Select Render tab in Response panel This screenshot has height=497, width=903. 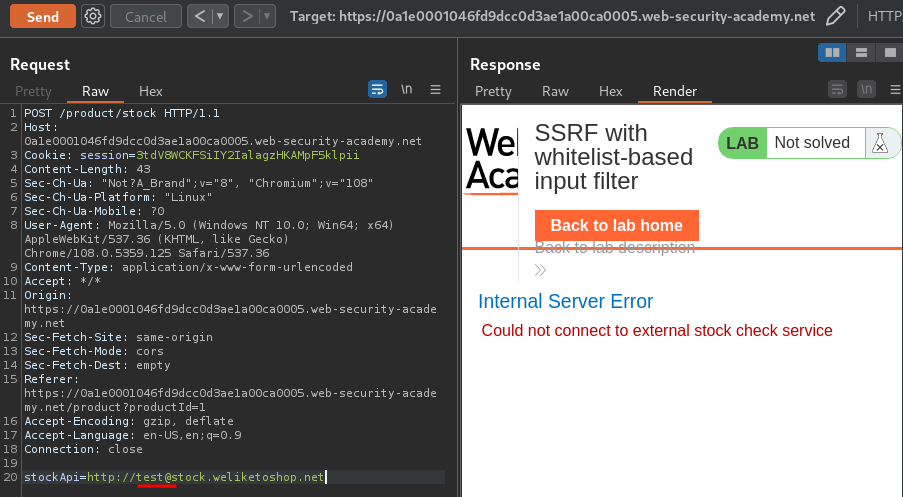pyautogui.click(x=675, y=91)
